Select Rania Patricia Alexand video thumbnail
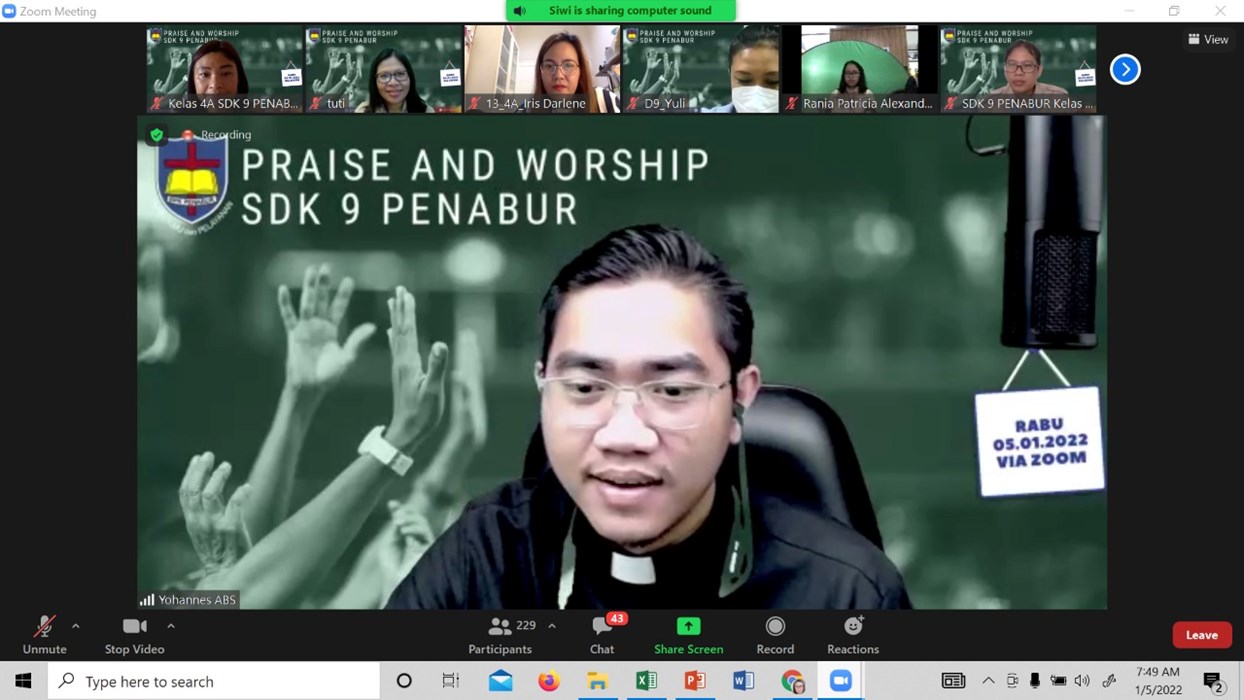The image size is (1244, 700). pyautogui.click(x=860, y=69)
